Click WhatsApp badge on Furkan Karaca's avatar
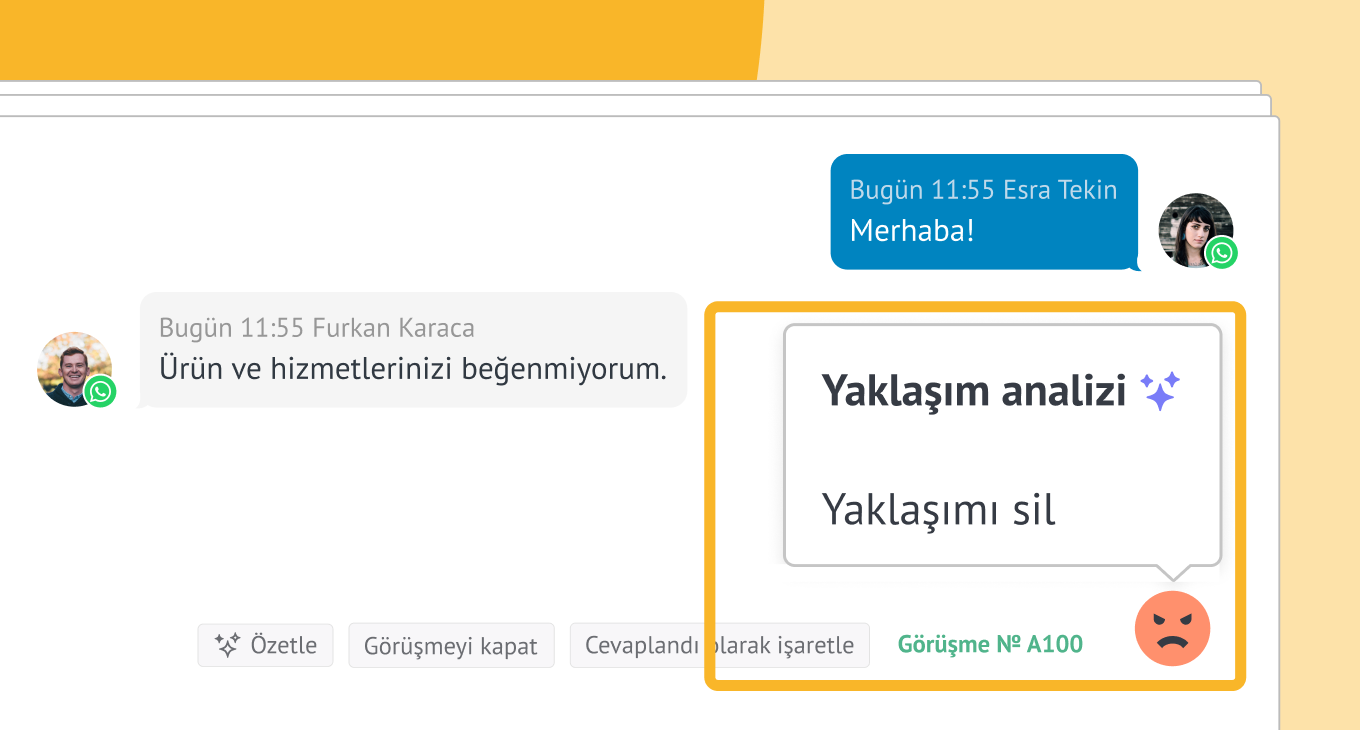 (100, 392)
